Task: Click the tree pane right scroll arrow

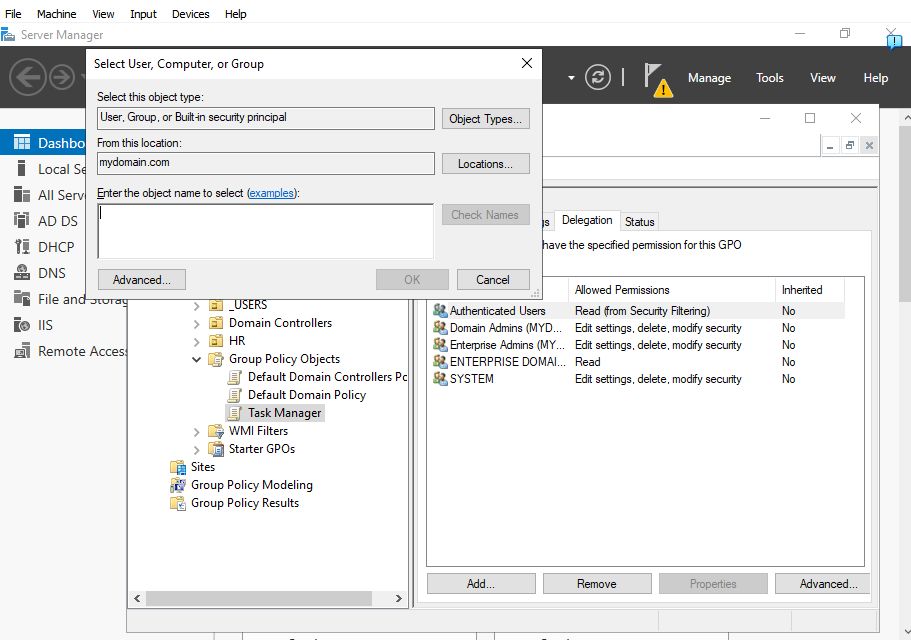Action: click(399, 598)
